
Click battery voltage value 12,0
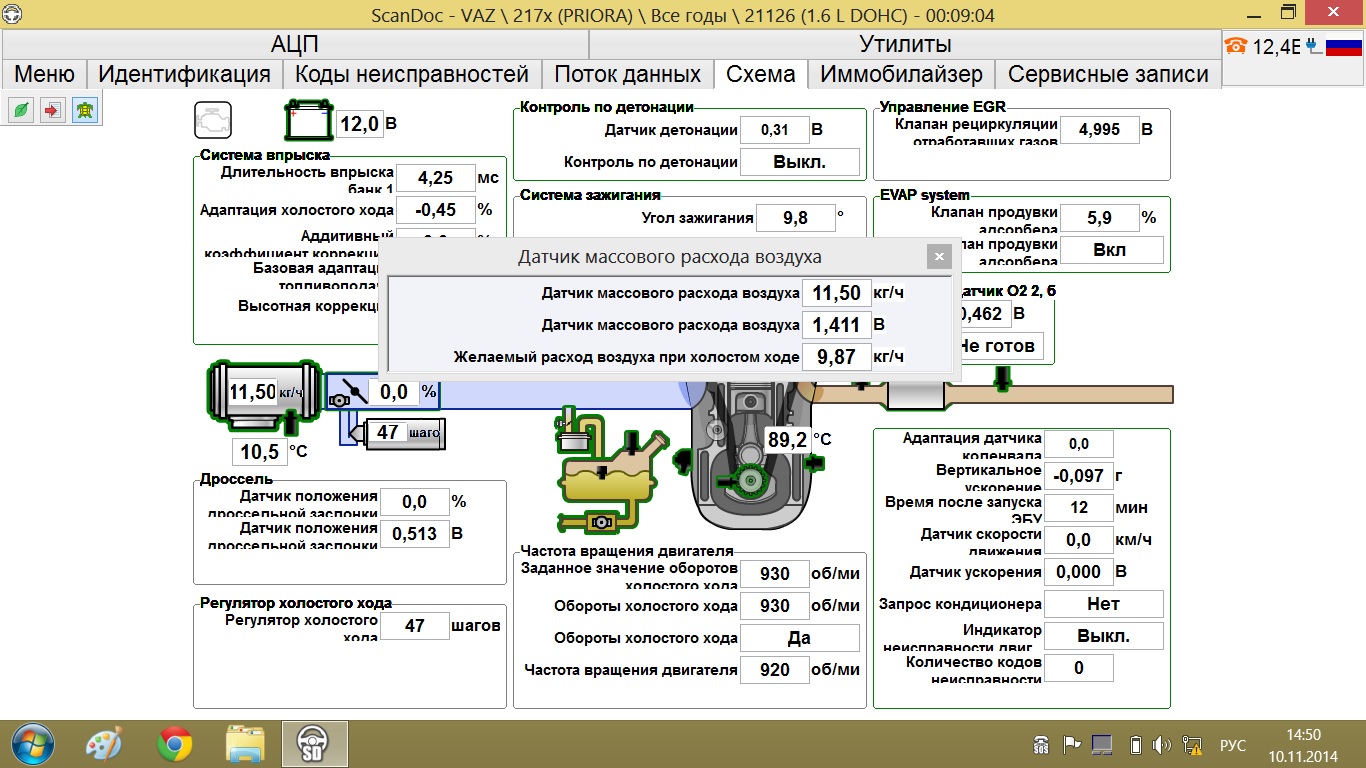359,124
